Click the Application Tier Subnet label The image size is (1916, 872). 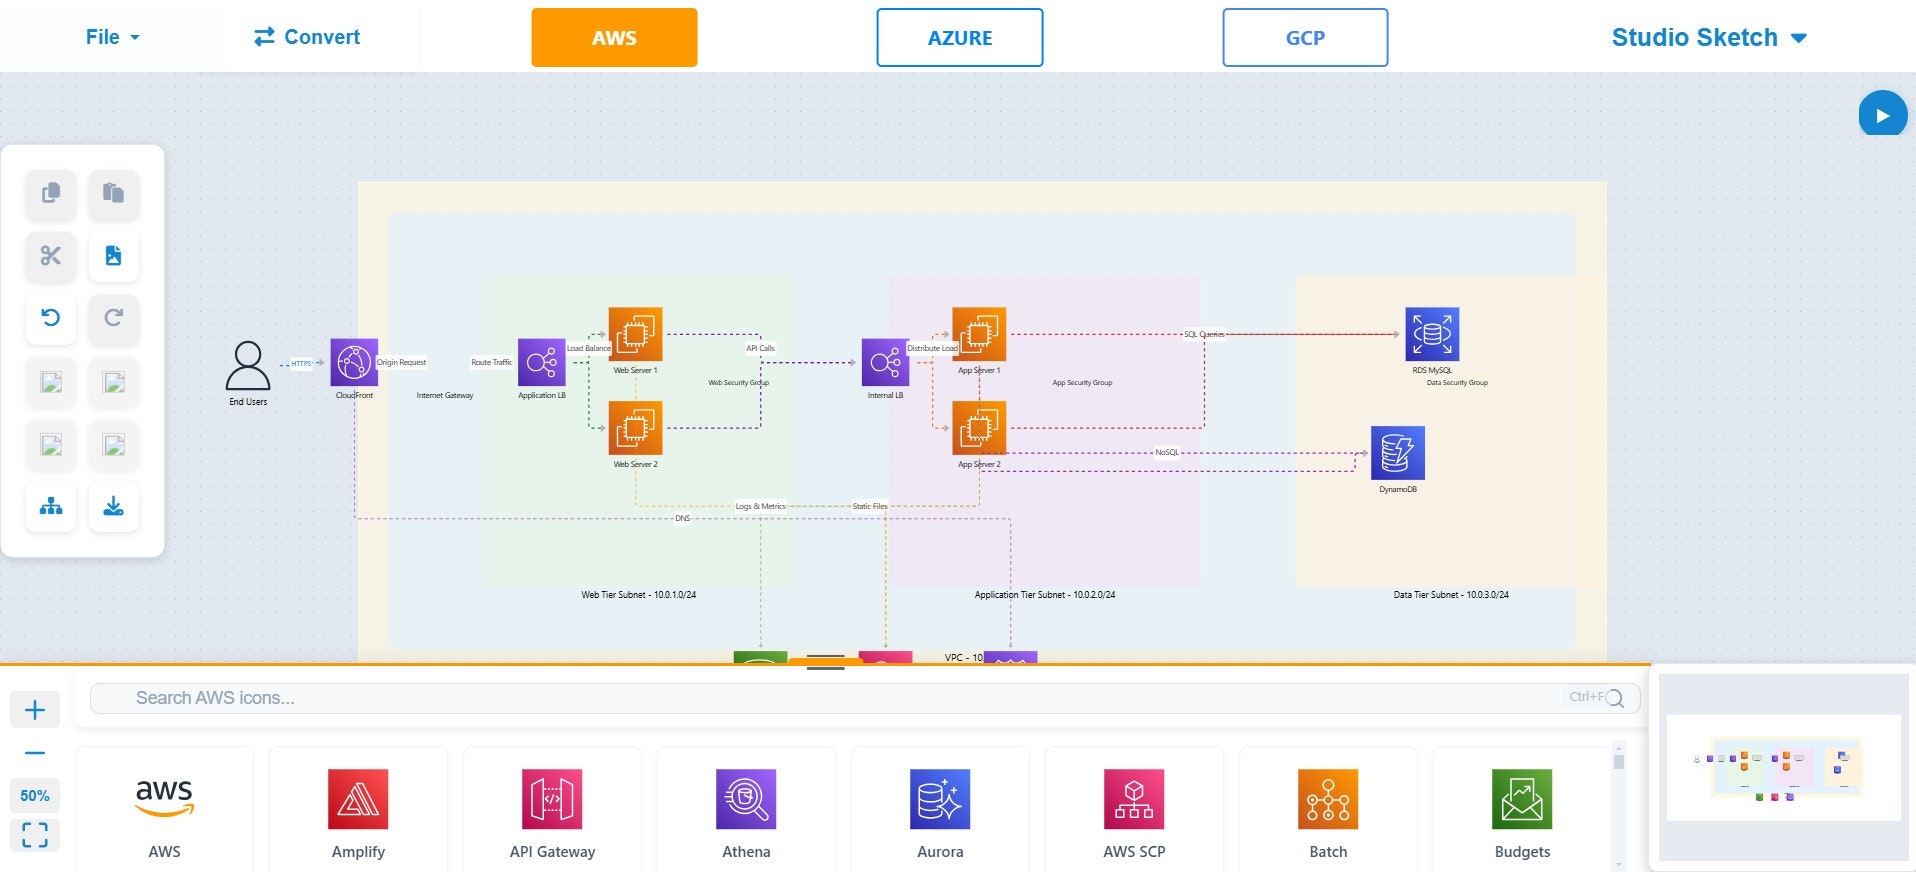[1045, 595]
